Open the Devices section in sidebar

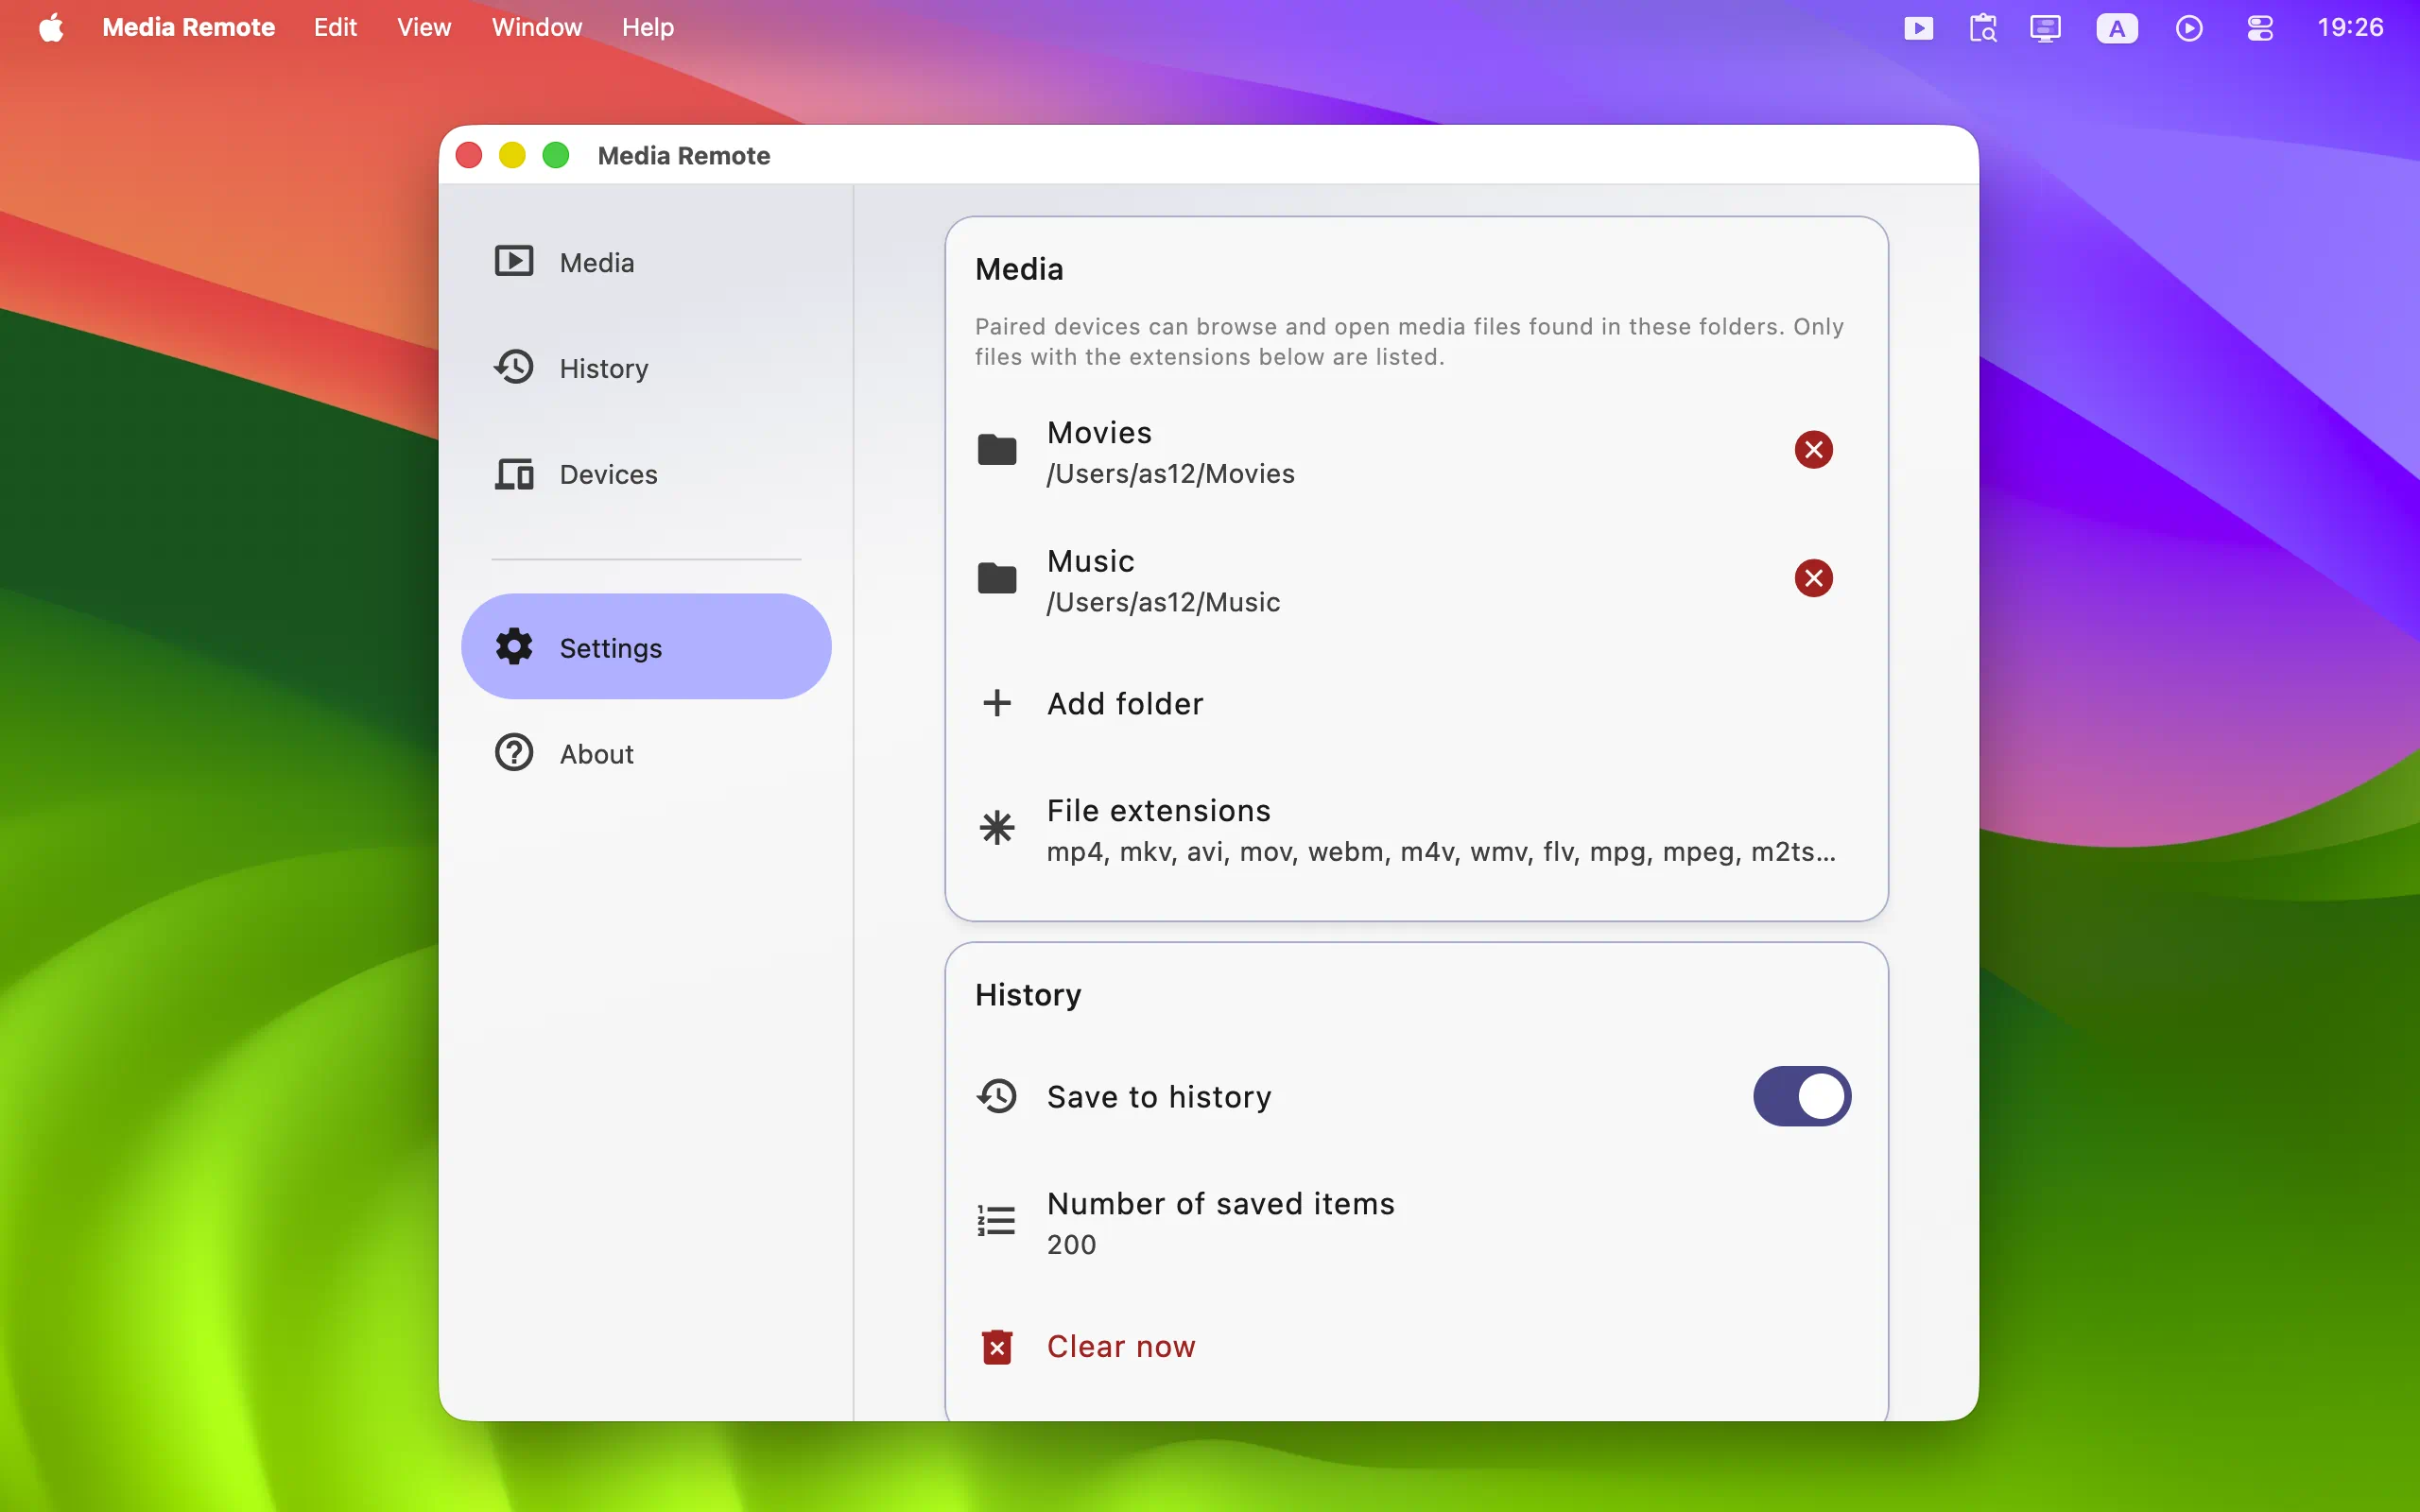pos(646,474)
